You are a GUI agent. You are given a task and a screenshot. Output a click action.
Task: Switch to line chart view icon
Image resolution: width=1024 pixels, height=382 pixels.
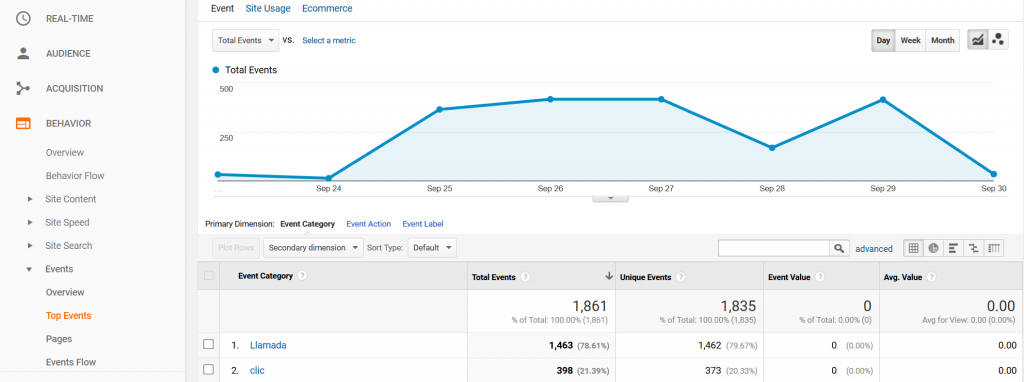[977, 40]
